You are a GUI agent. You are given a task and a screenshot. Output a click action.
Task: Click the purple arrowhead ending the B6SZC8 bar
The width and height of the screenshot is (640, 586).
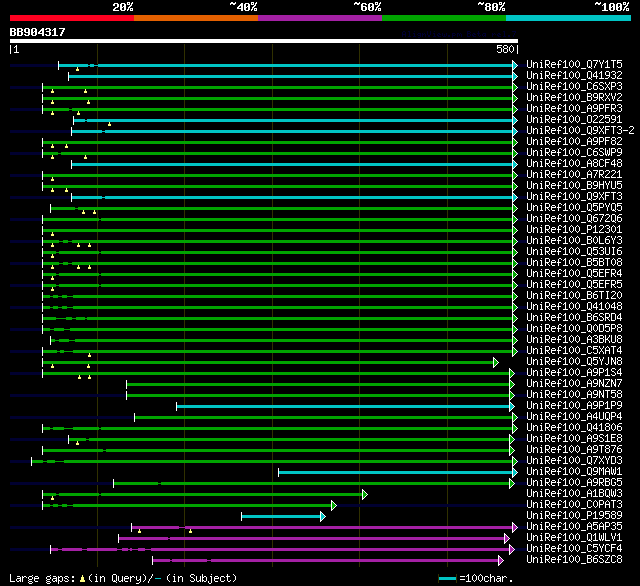(501, 561)
